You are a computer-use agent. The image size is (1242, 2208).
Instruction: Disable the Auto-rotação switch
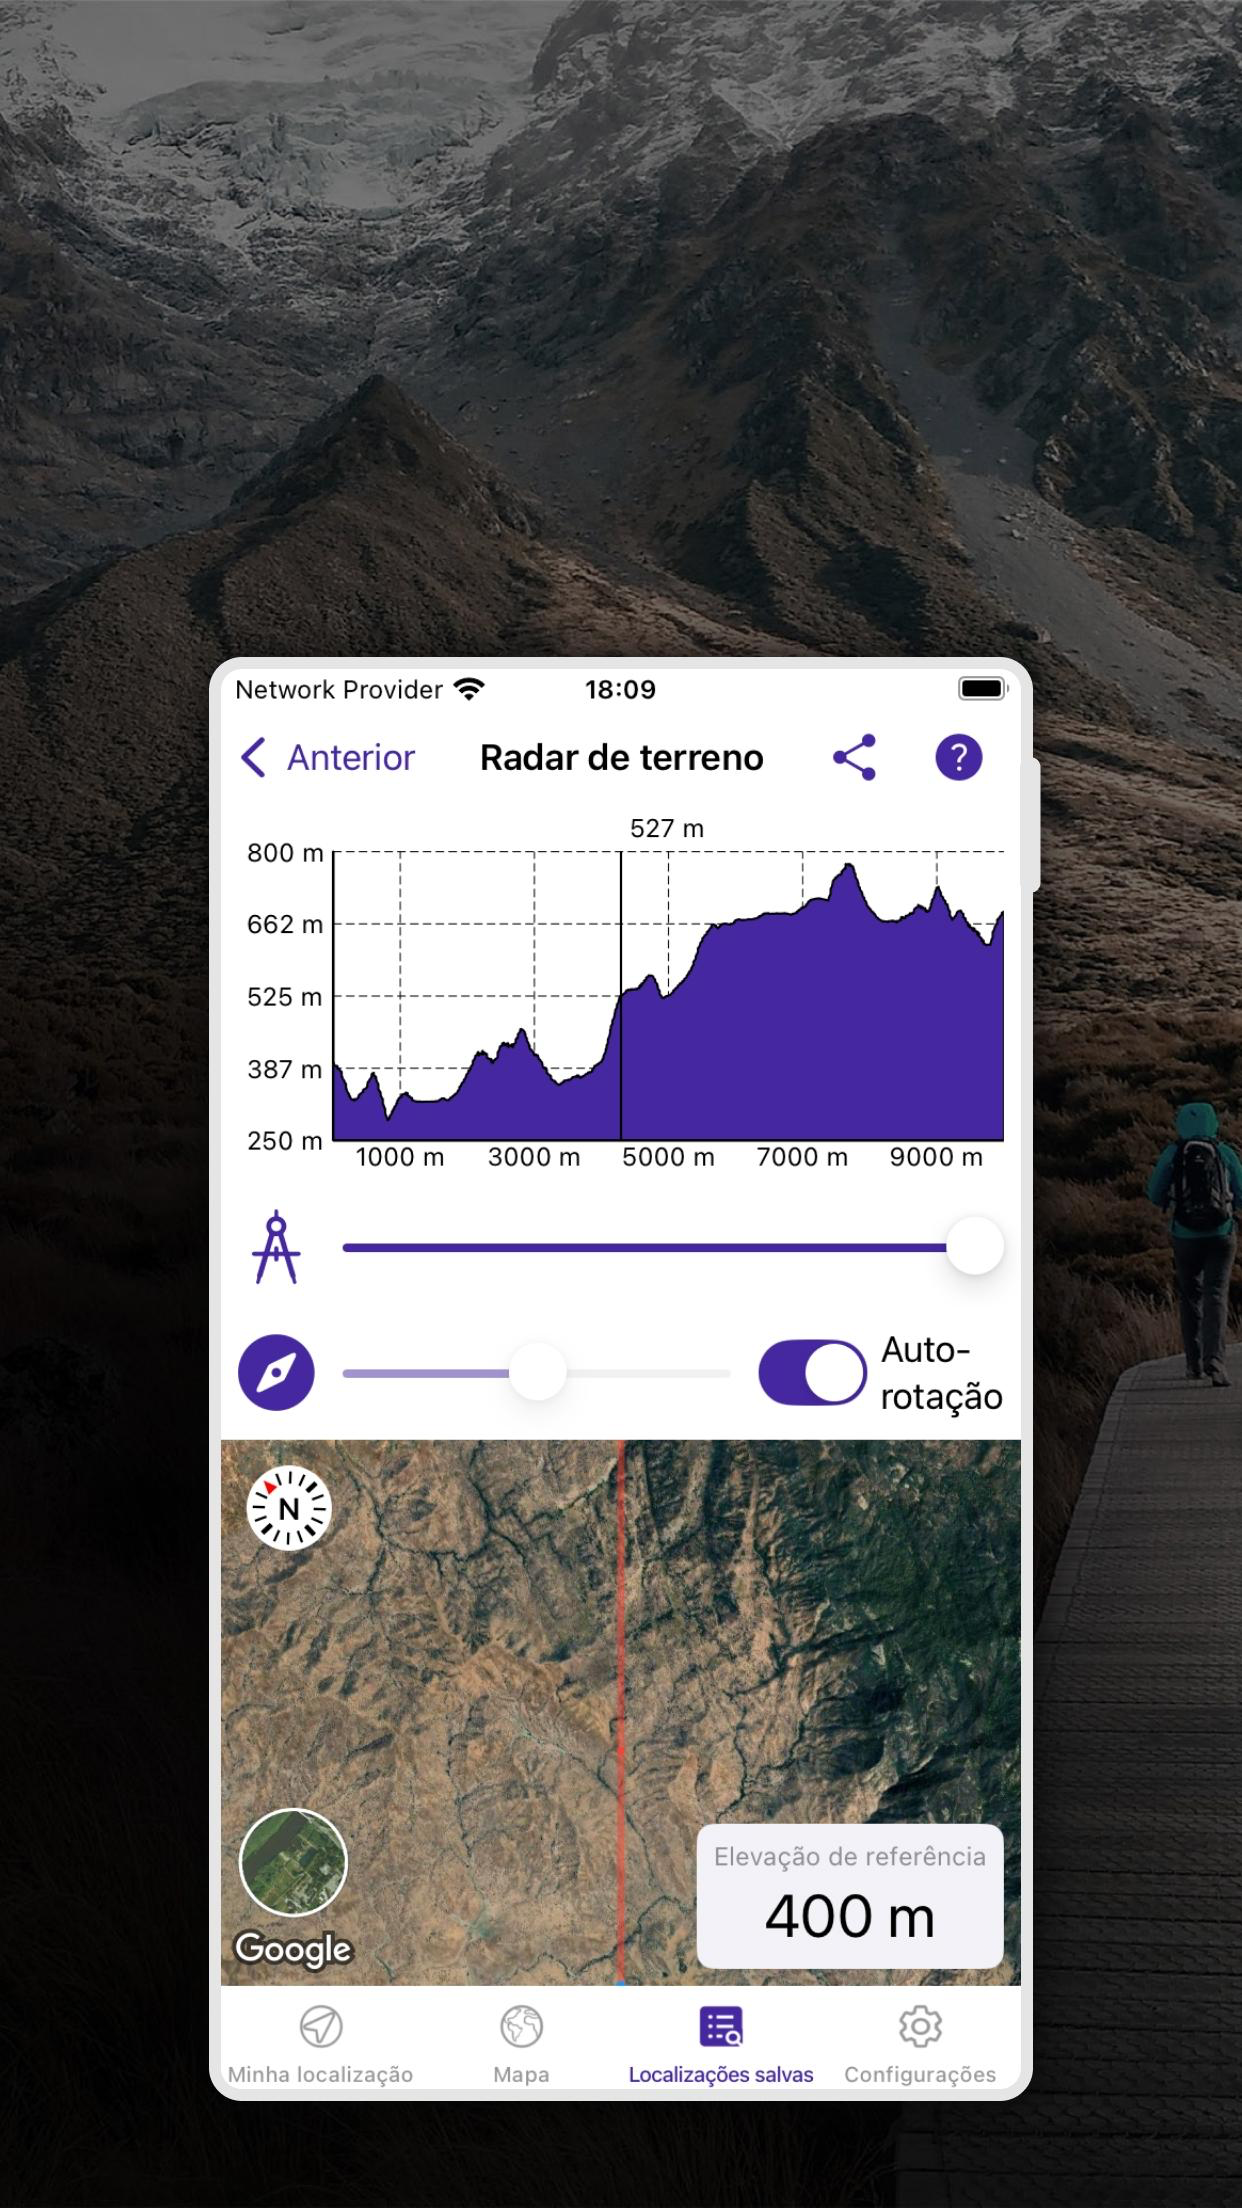[x=812, y=1372]
